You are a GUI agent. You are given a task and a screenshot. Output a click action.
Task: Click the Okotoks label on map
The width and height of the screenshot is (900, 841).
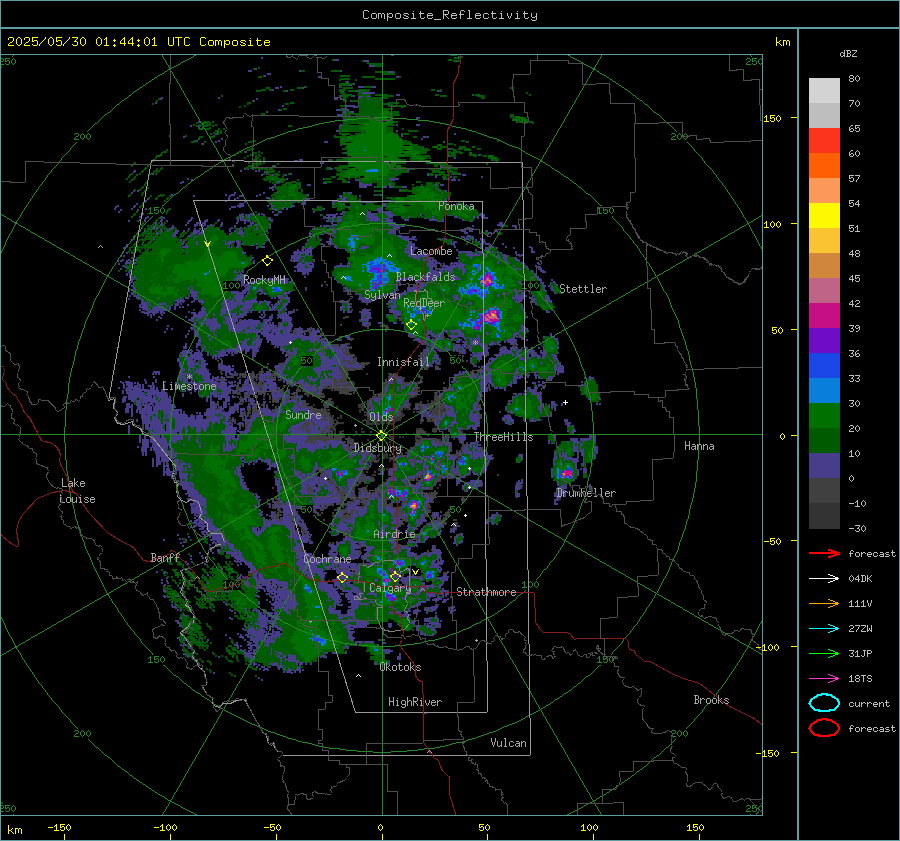pos(400,667)
